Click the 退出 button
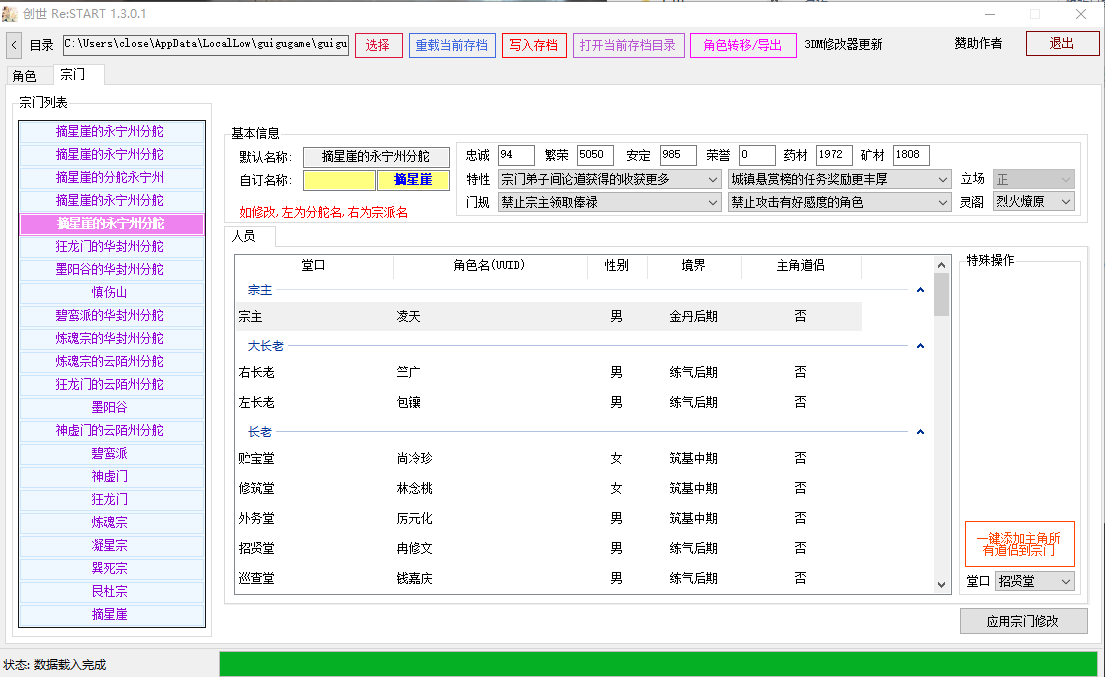The width and height of the screenshot is (1105, 677). (x=1062, y=44)
